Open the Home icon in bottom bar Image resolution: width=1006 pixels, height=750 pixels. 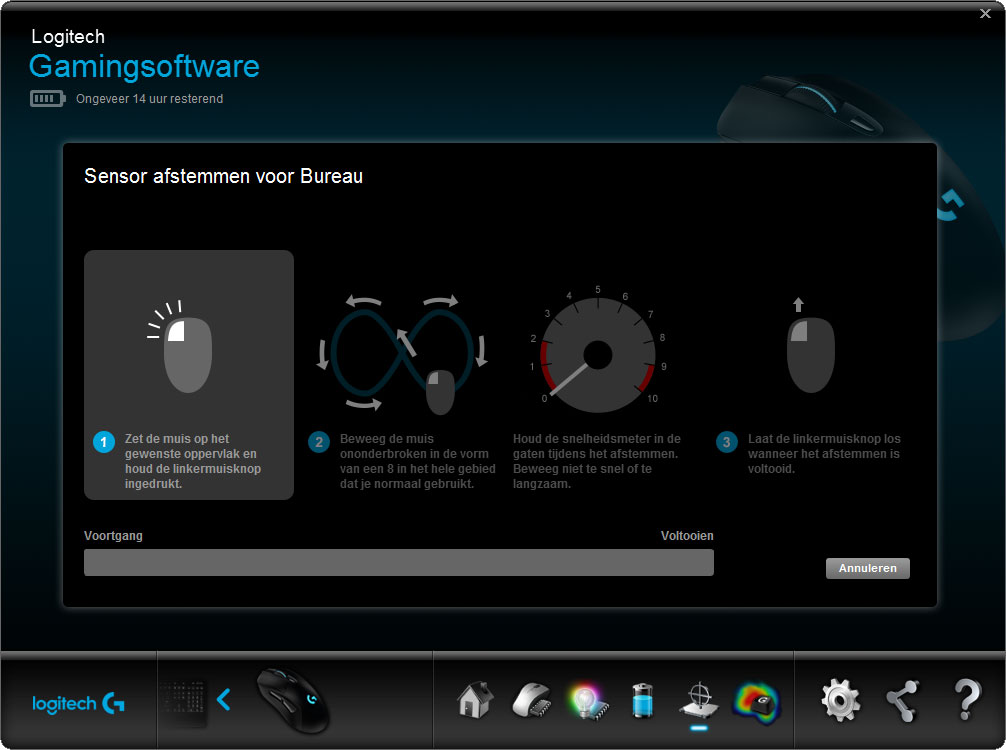click(475, 700)
